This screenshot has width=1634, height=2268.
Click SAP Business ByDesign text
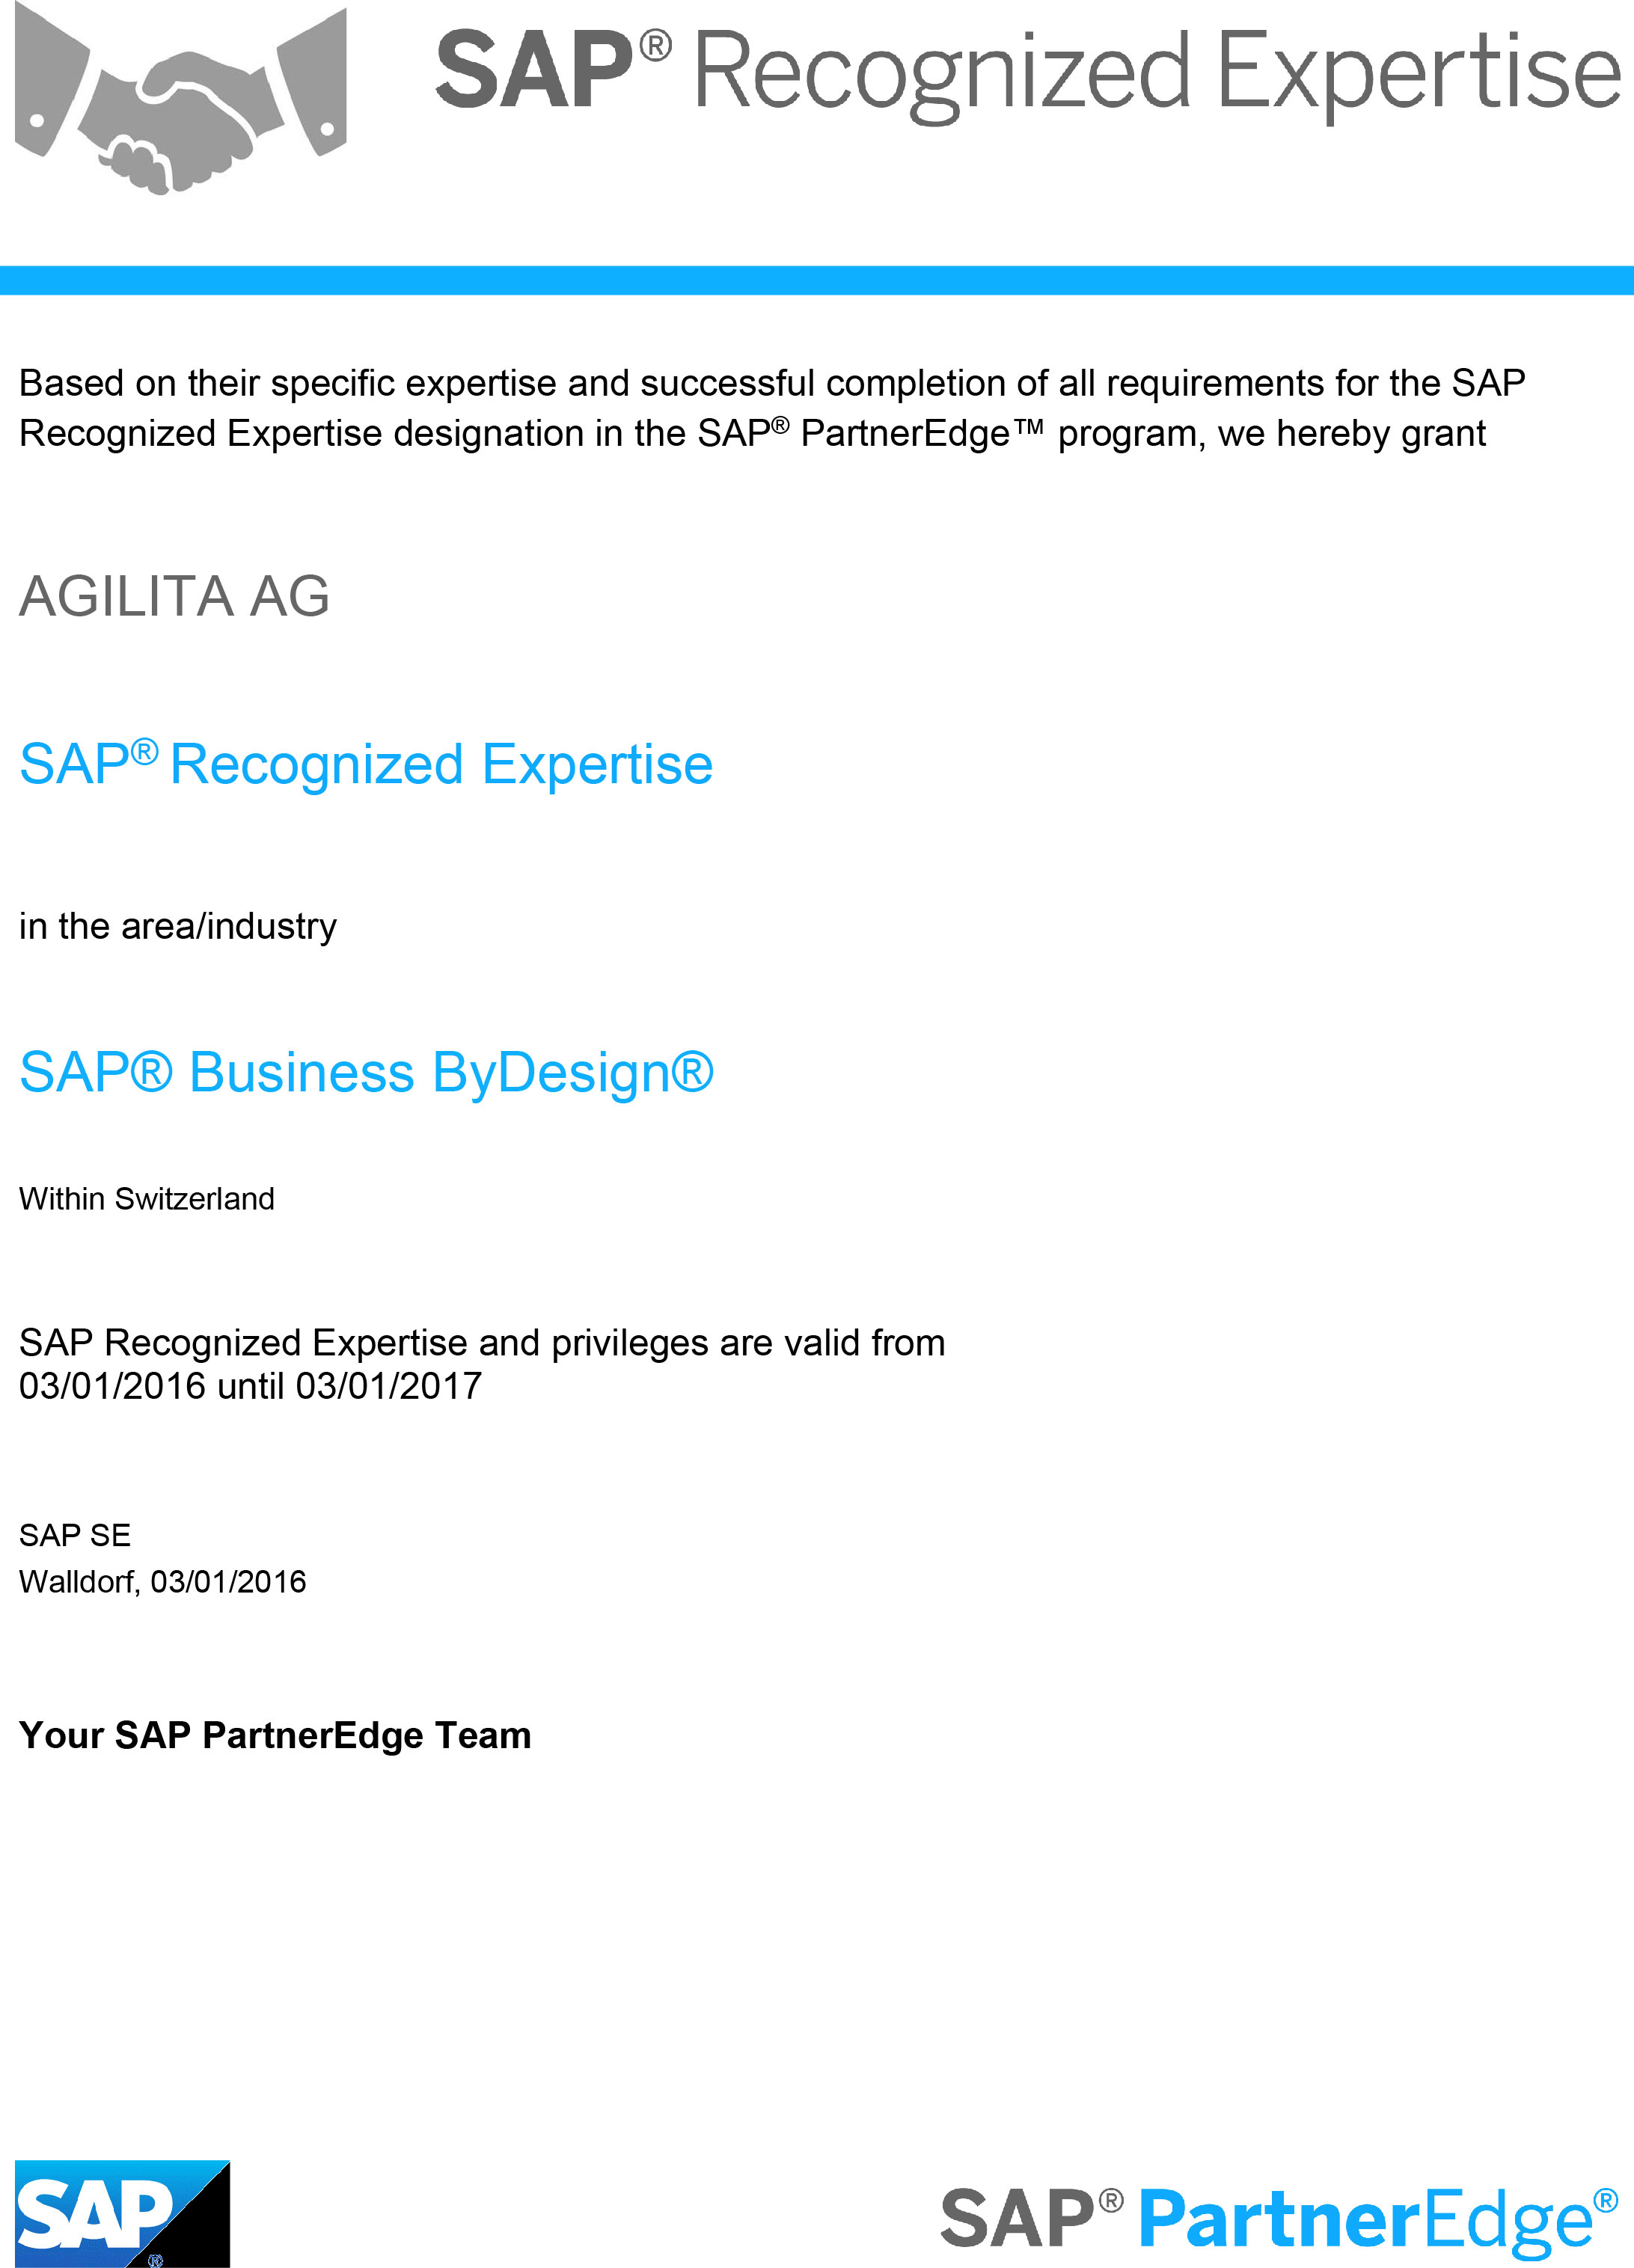tap(366, 1073)
